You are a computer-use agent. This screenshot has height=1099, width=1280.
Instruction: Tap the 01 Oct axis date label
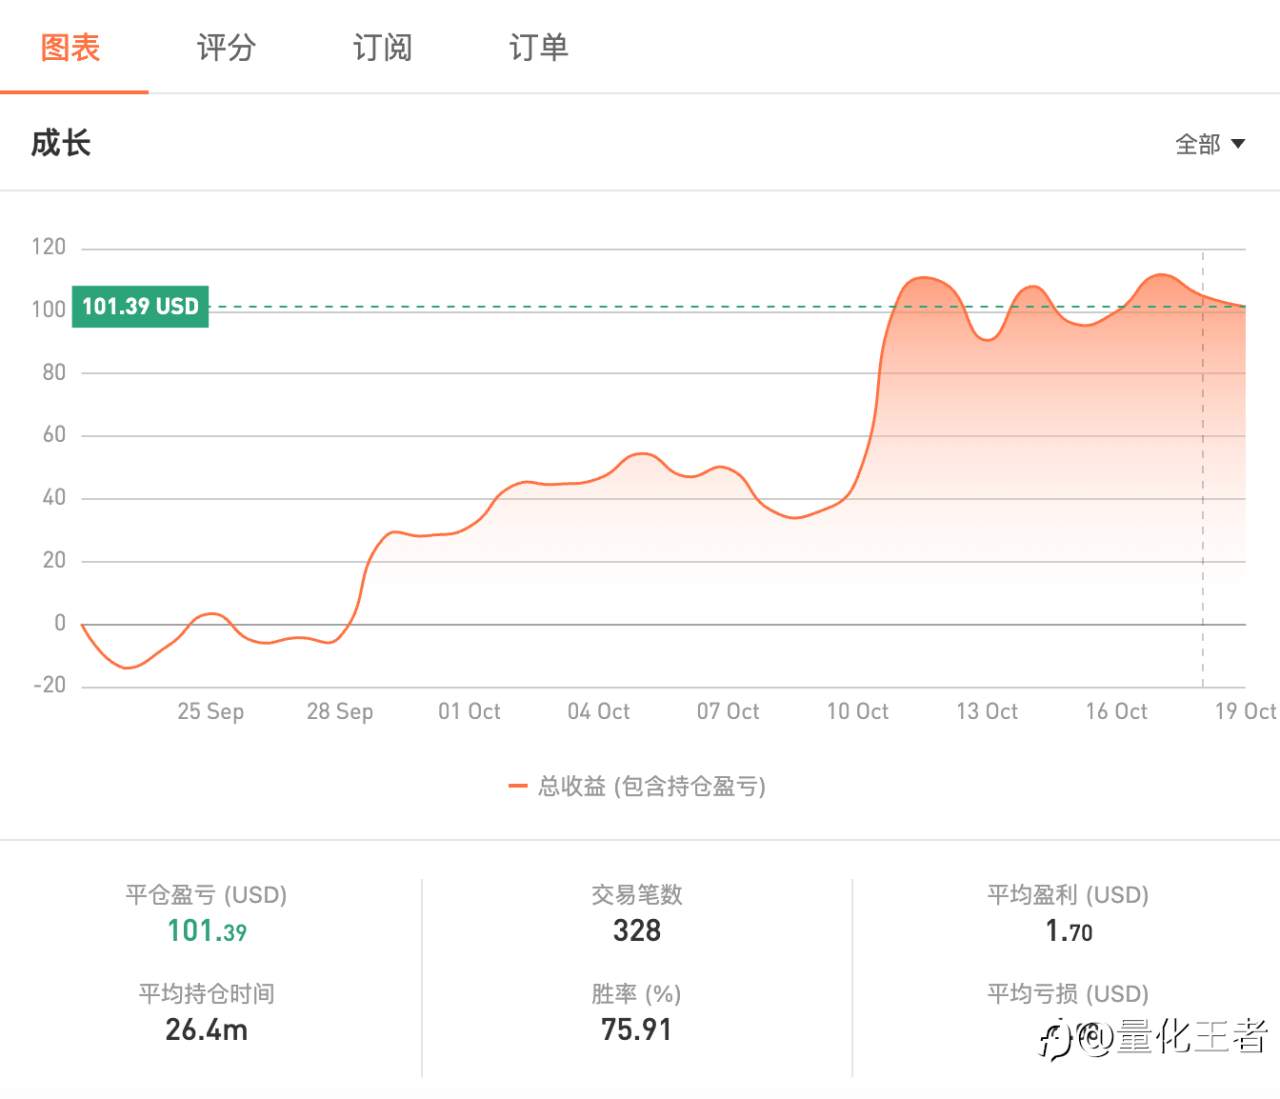(x=469, y=711)
